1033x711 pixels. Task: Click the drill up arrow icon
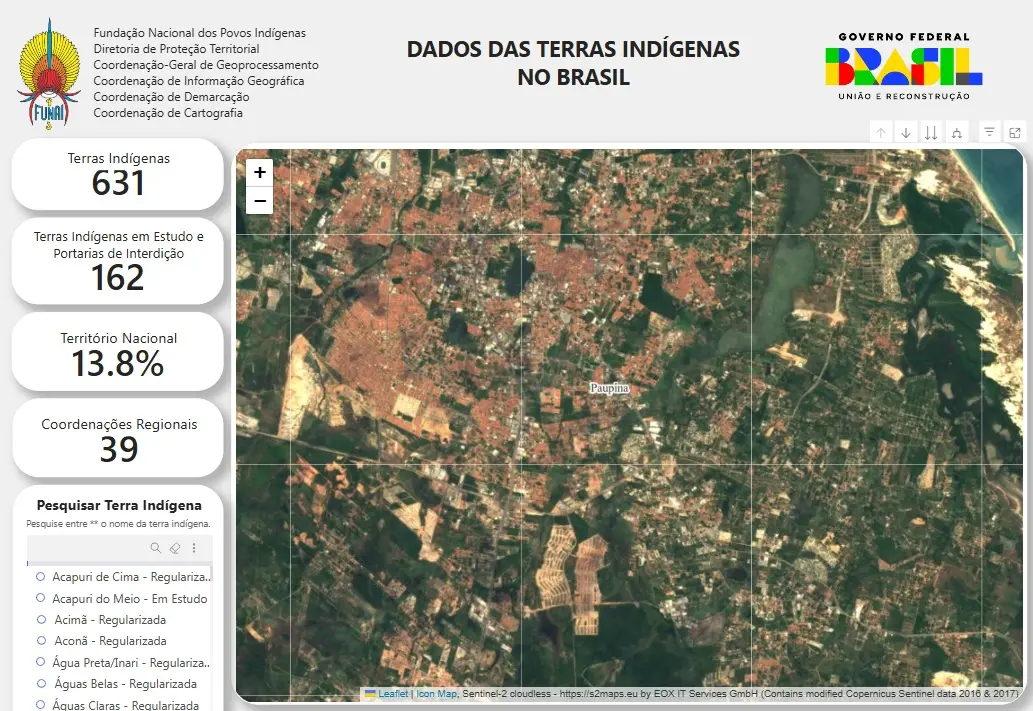pos(881,131)
